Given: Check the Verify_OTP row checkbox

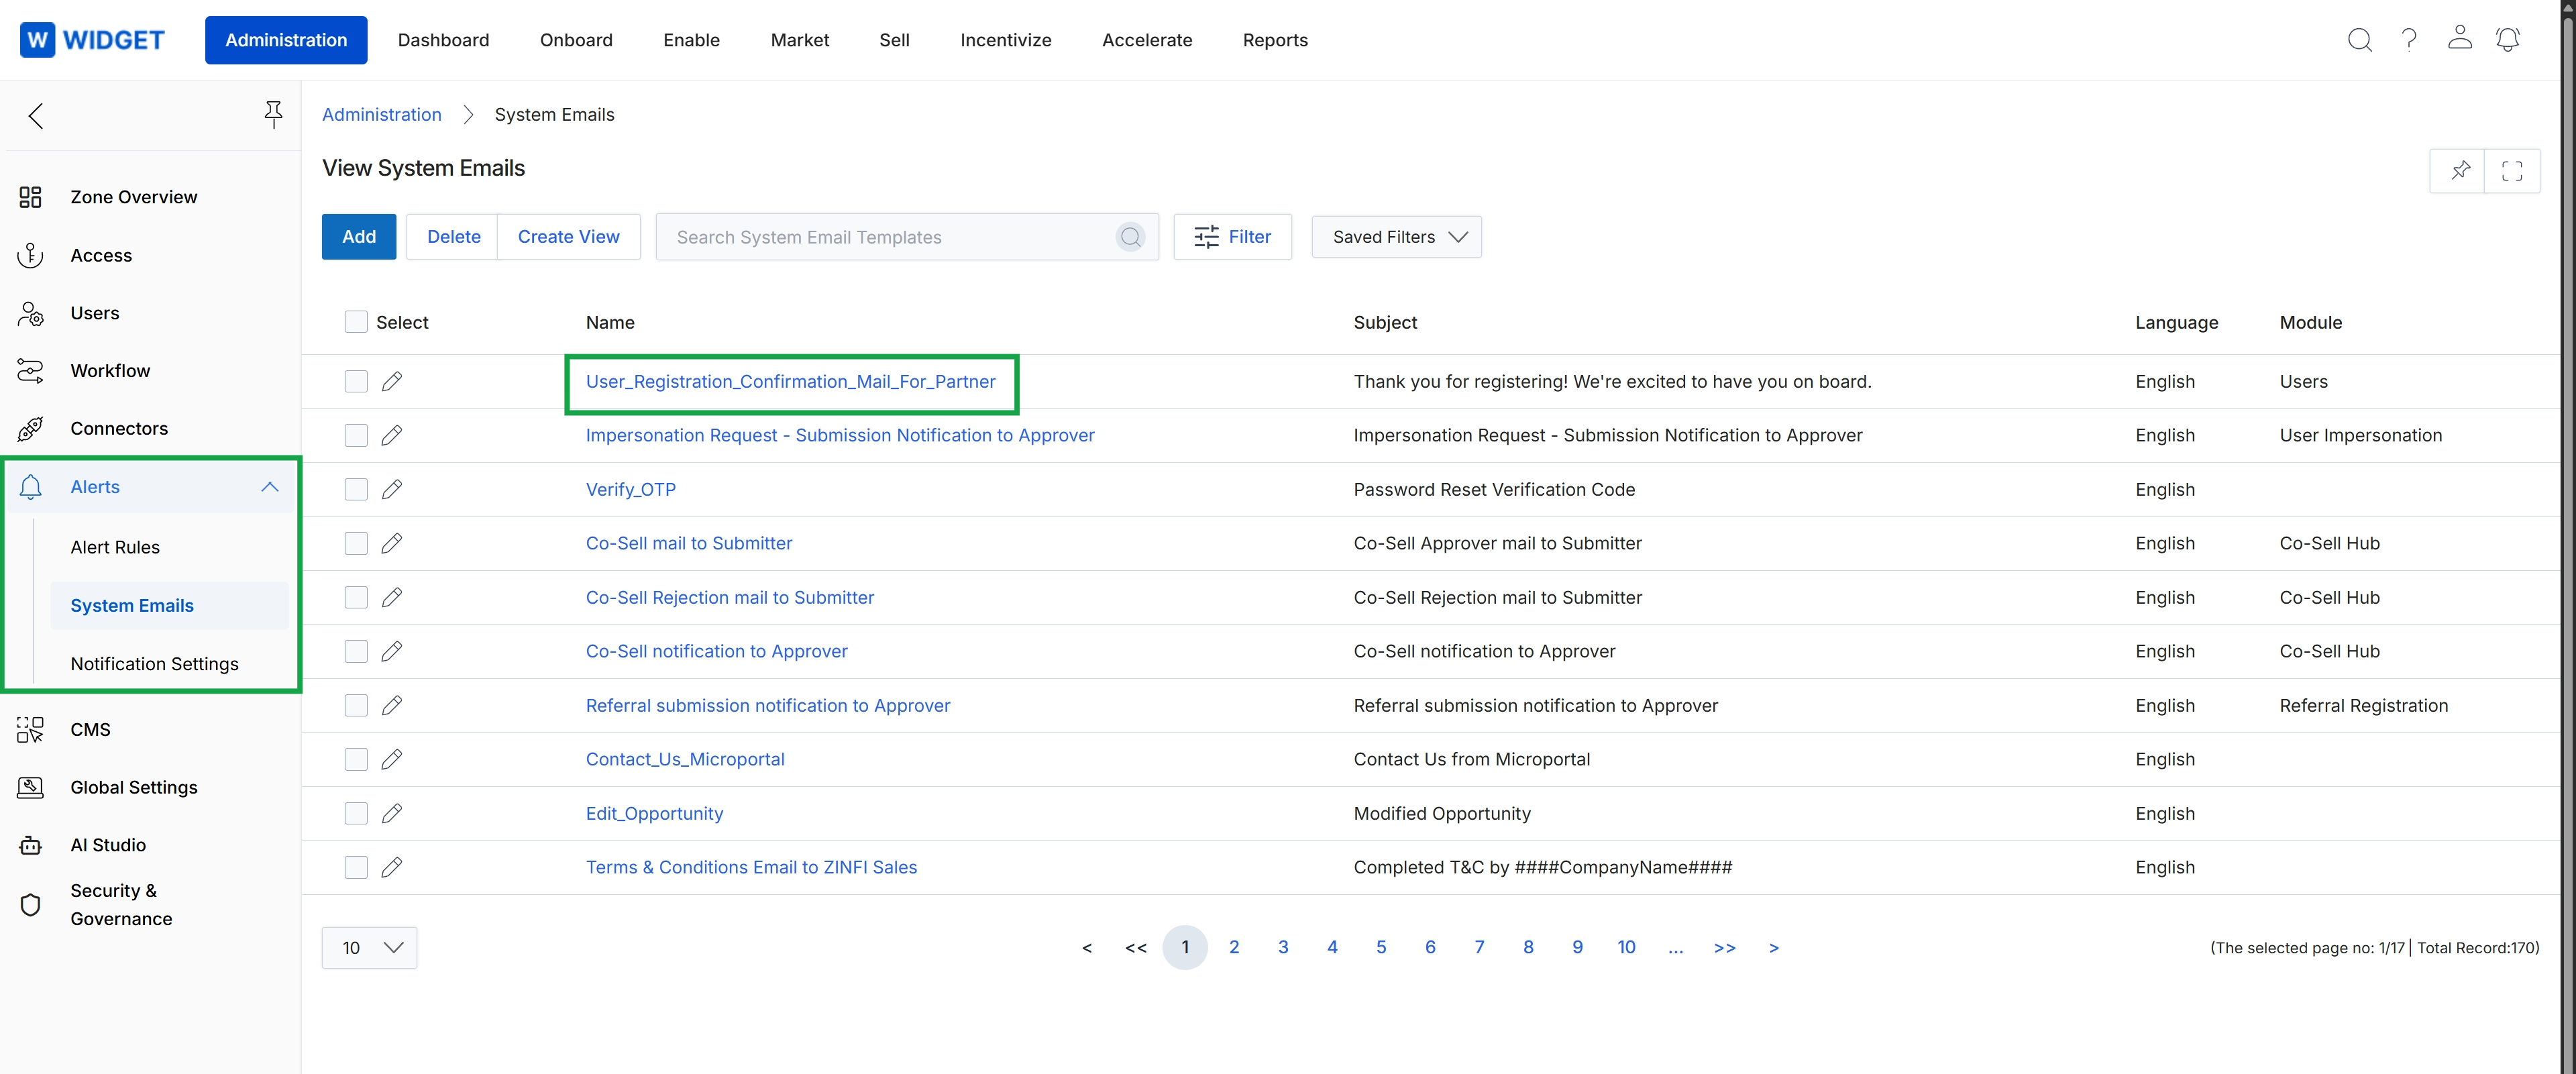Looking at the screenshot, I should point(356,489).
